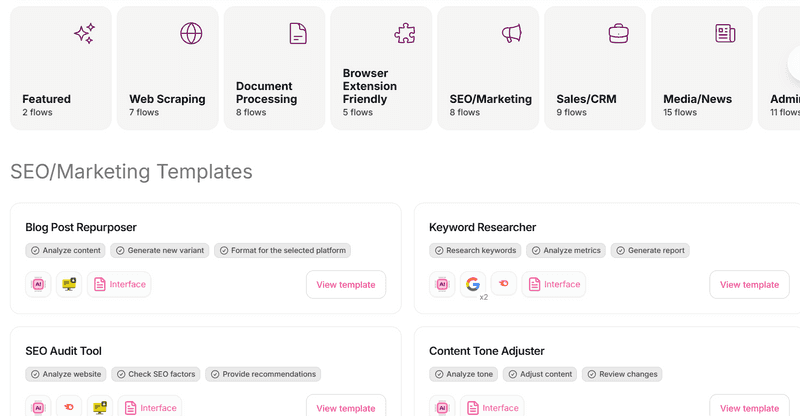The image size is (800, 416).
Task: Click the 'Analyze website' step tag
Action: tap(66, 374)
